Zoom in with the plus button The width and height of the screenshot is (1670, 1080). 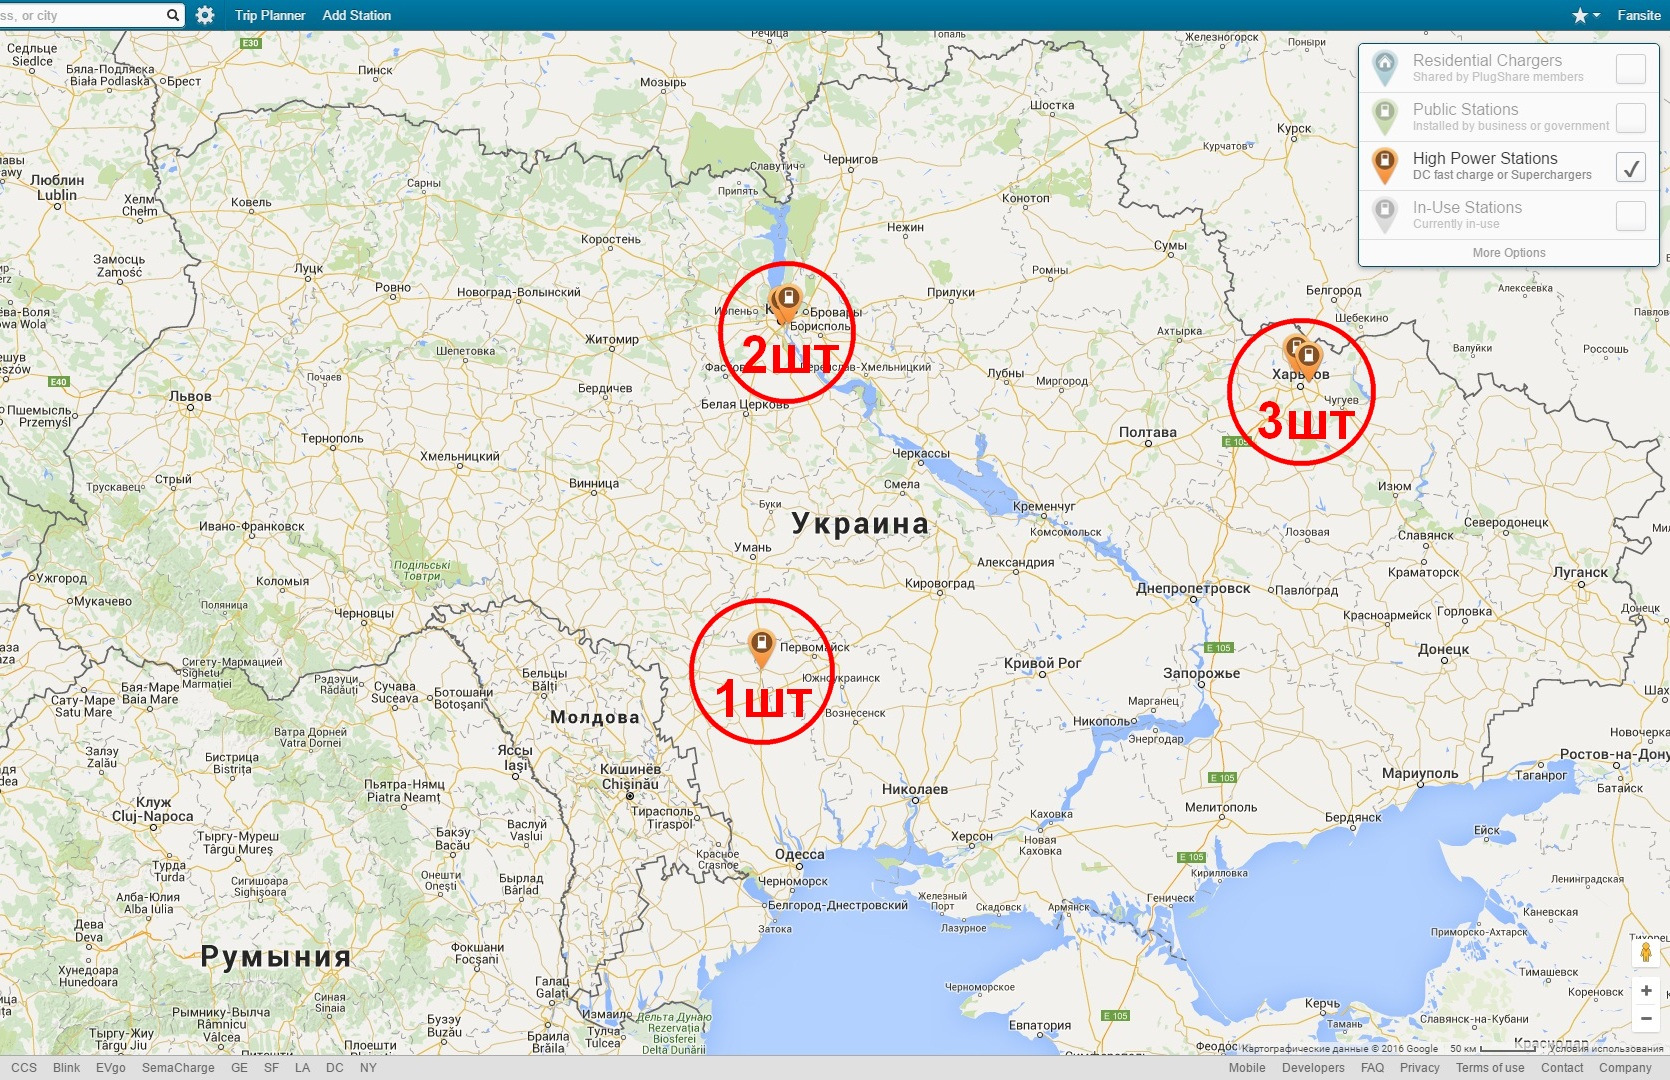(x=1646, y=991)
